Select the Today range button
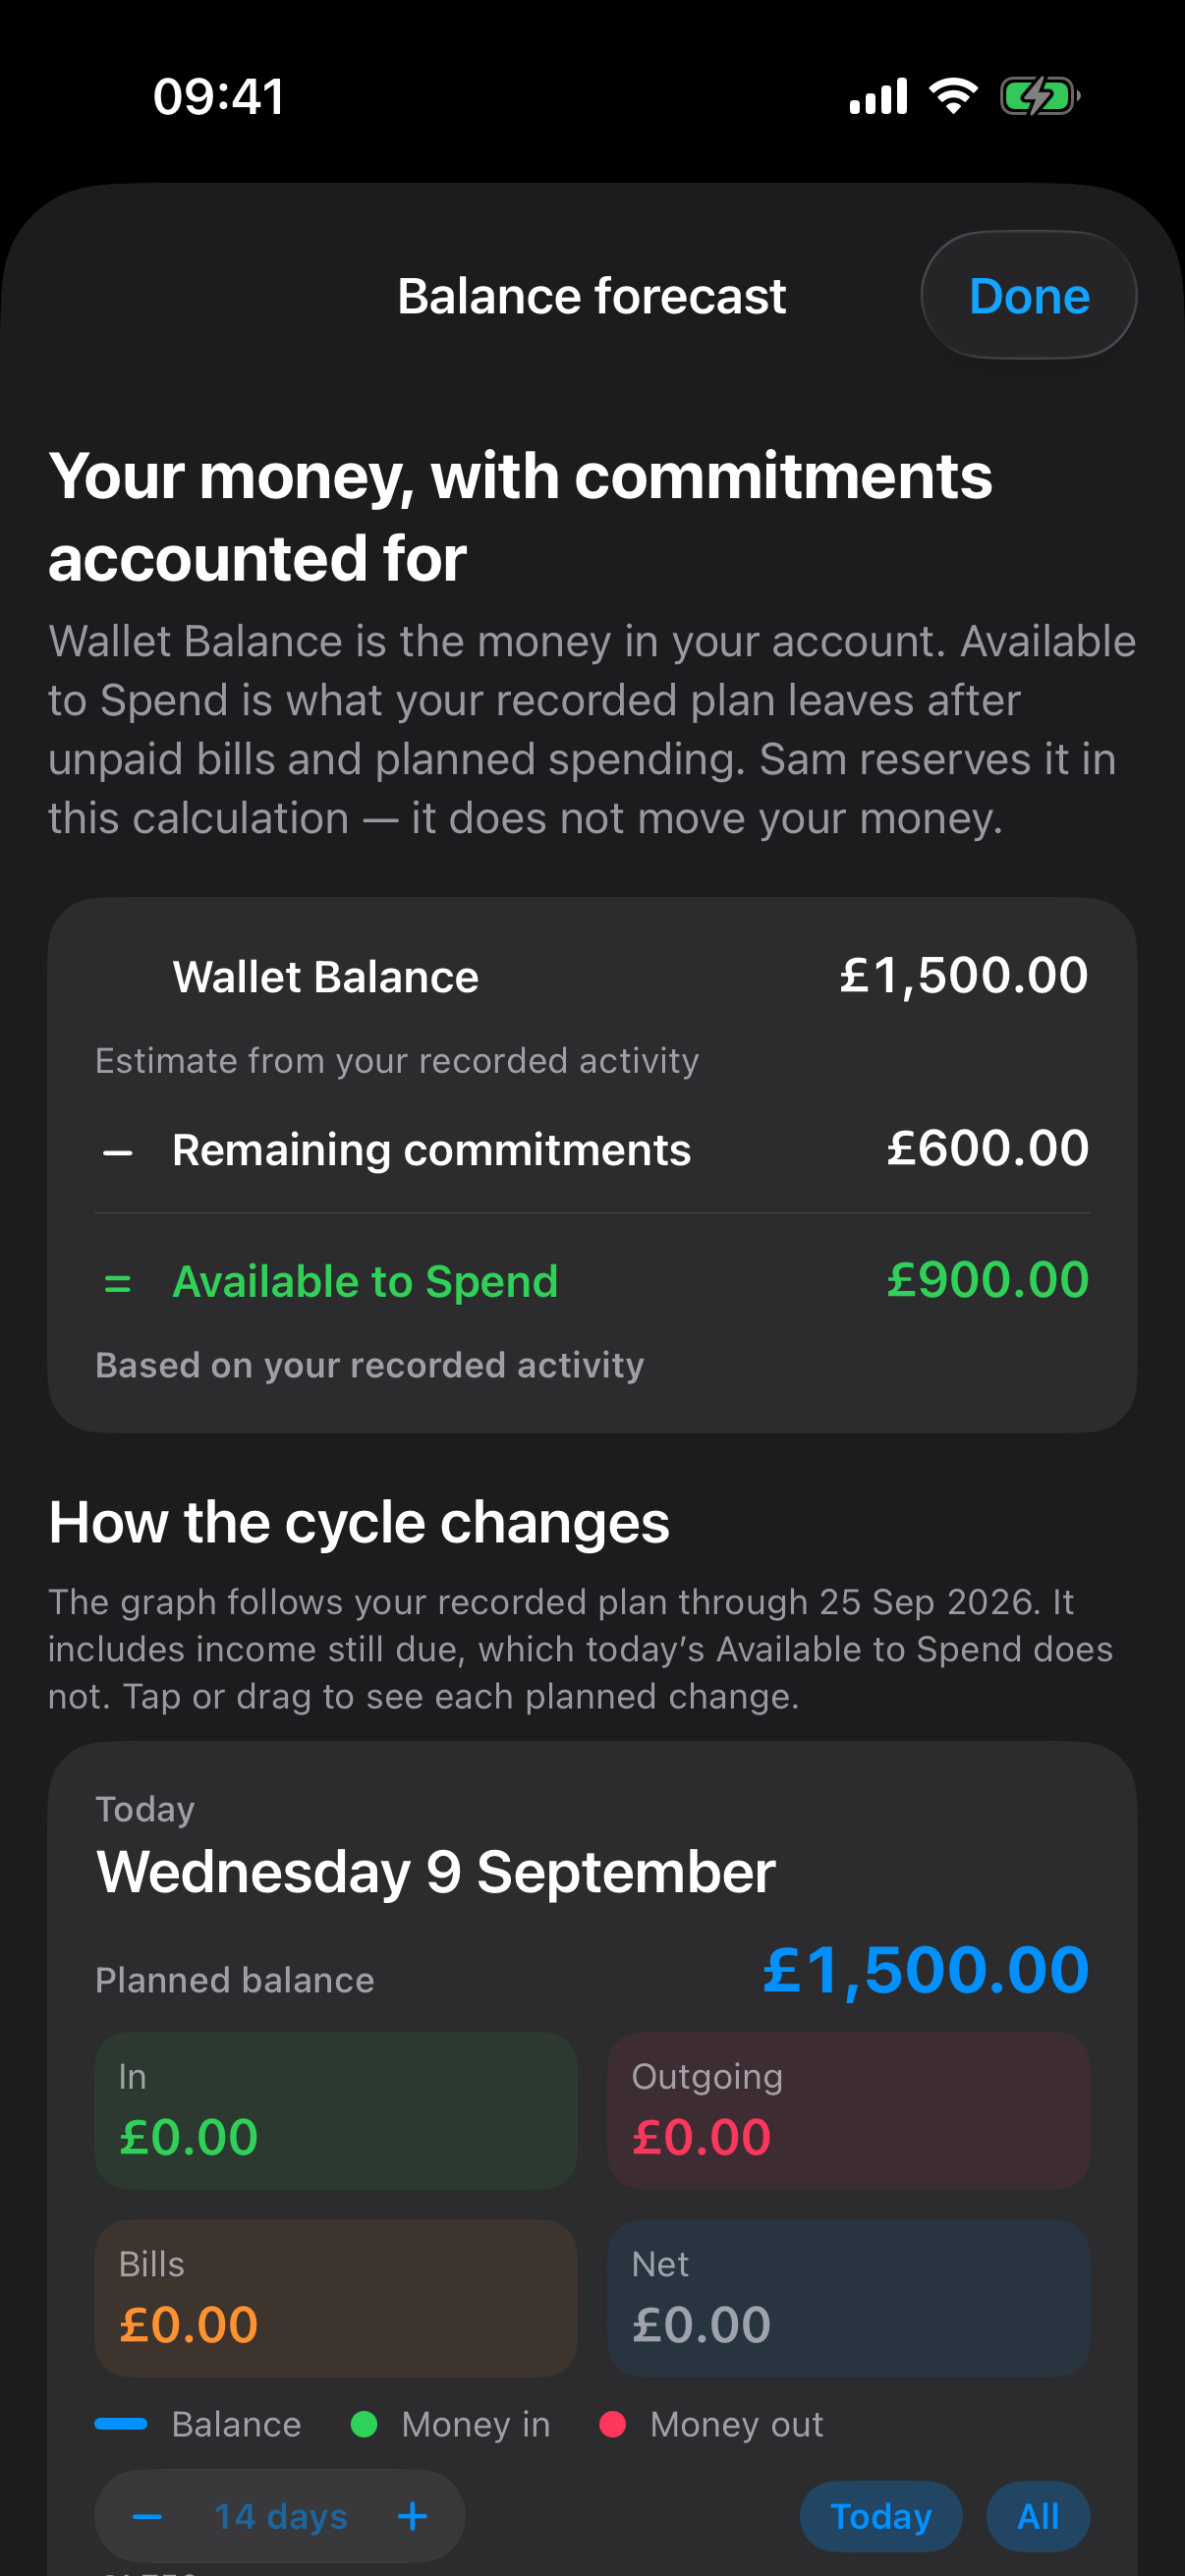The height and width of the screenshot is (2576, 1185). pyautogui.click(x=881, y=2516)
